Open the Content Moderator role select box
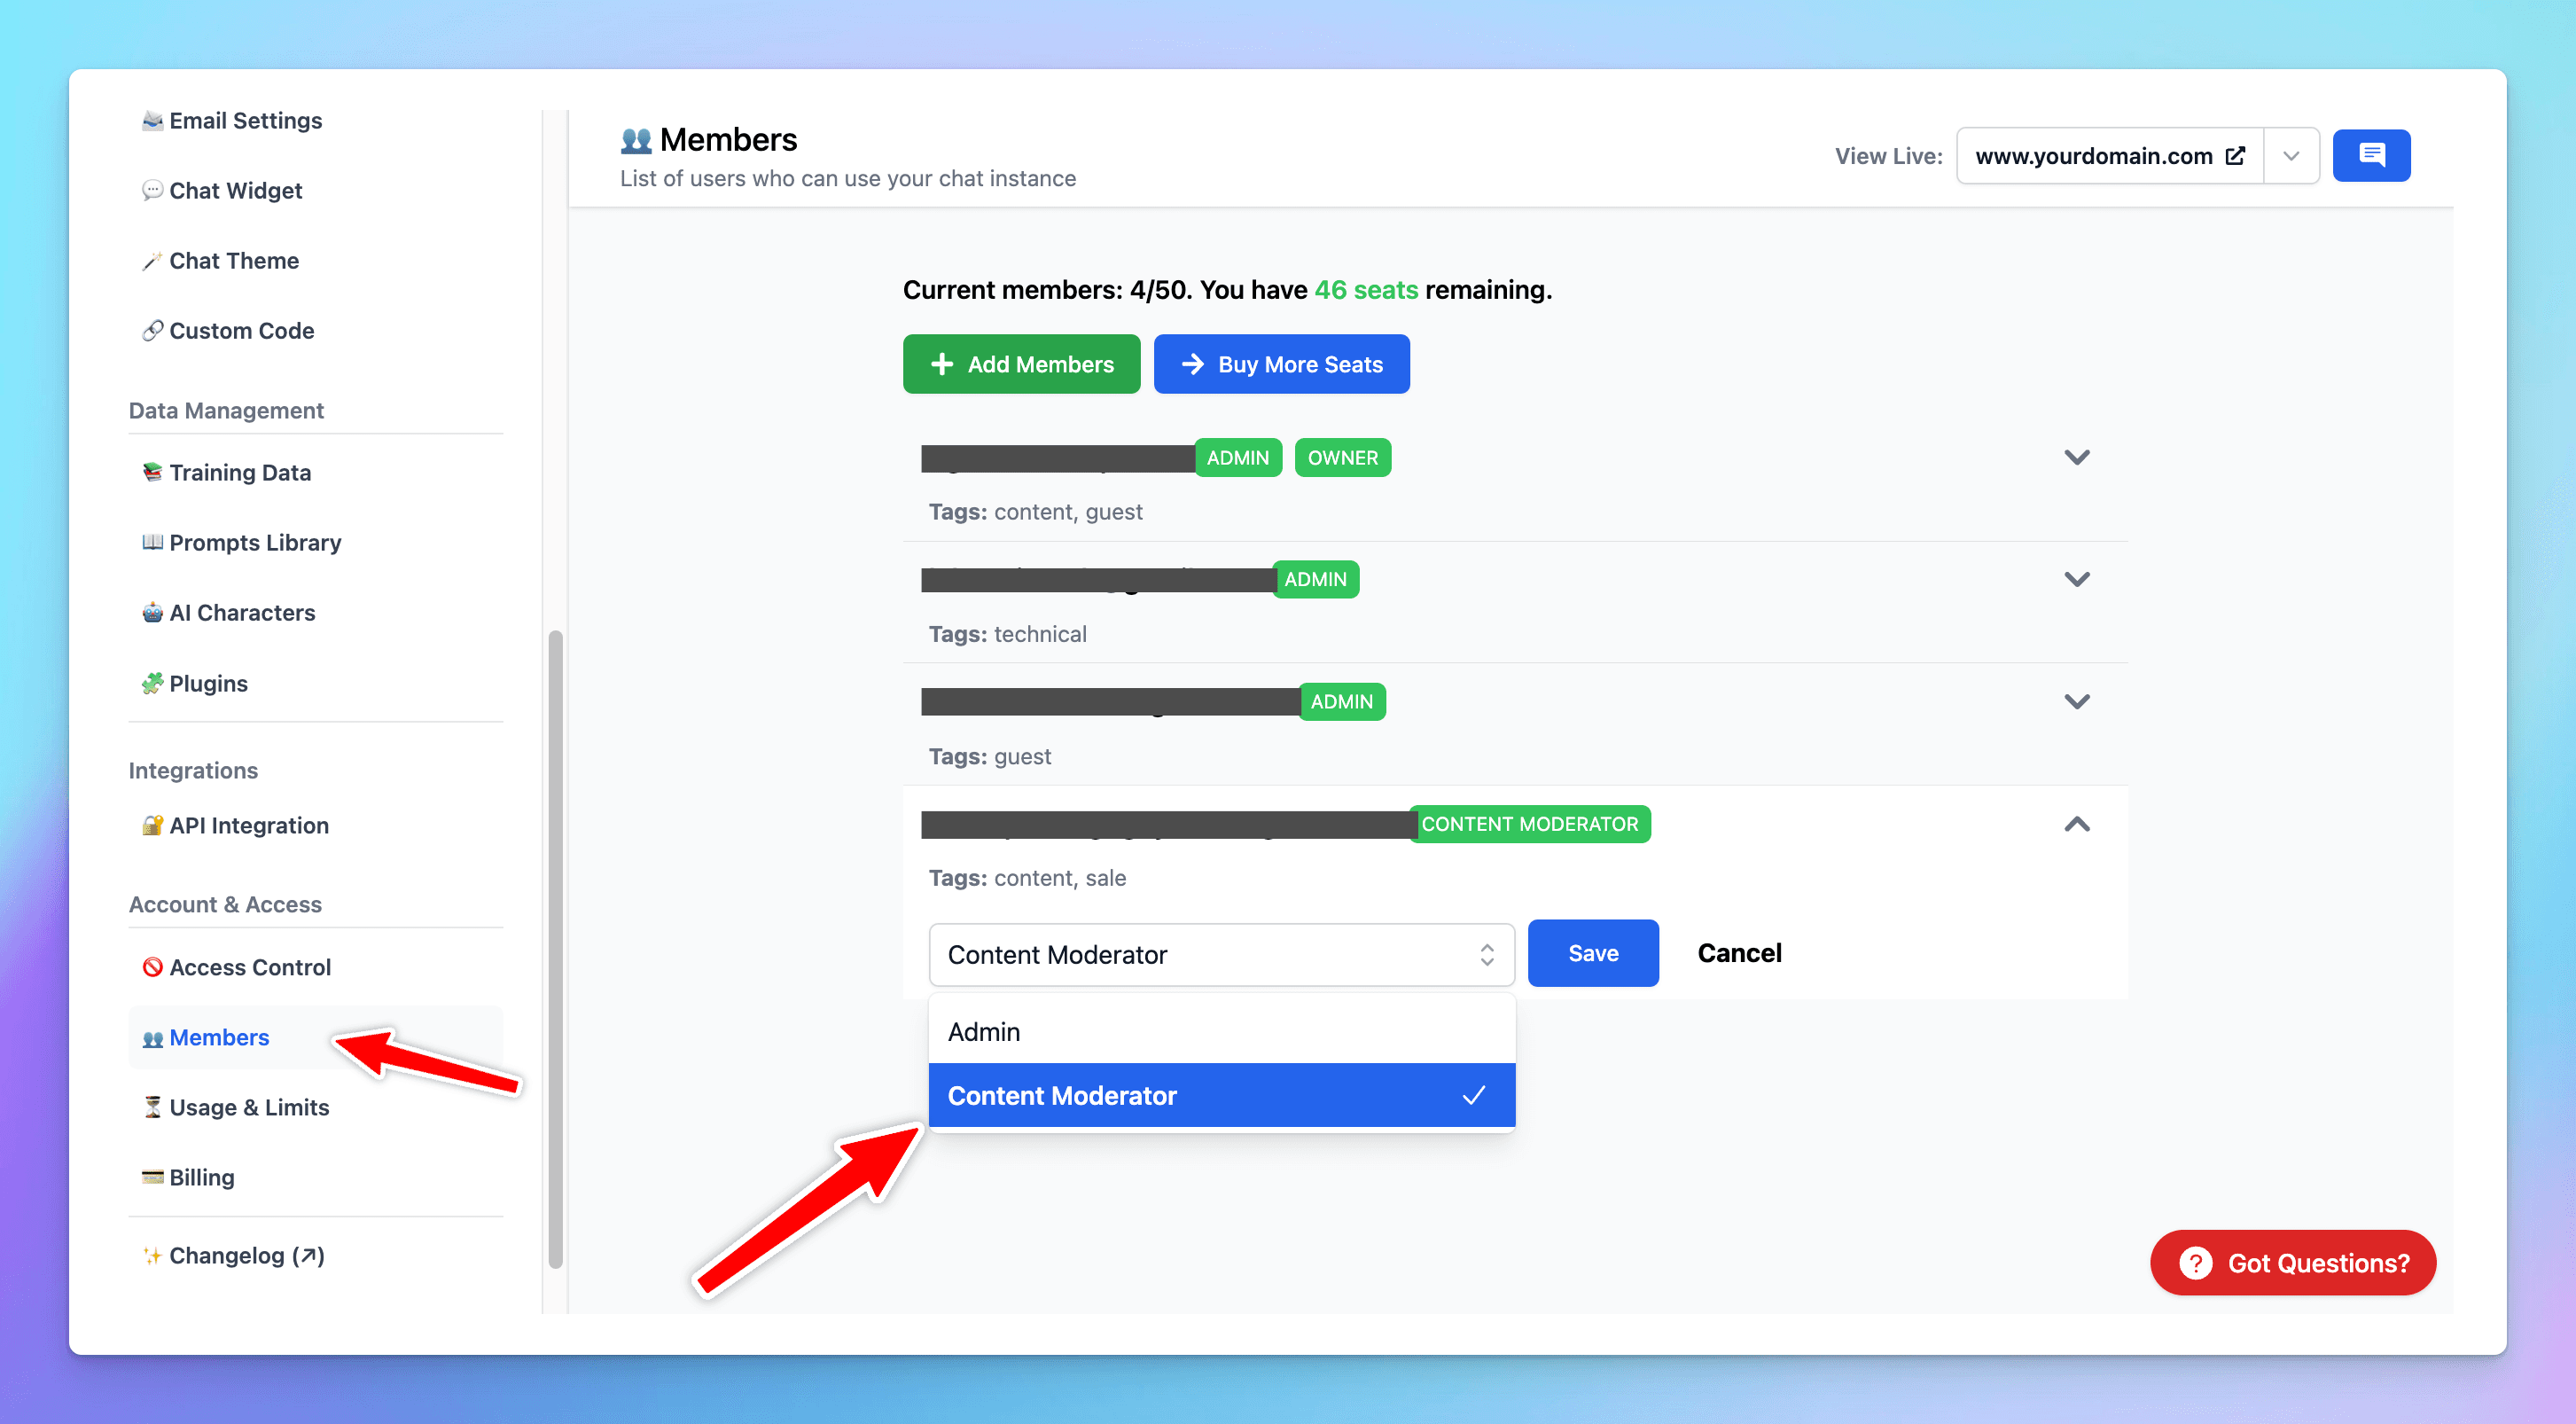 (x=1220, y=954)
